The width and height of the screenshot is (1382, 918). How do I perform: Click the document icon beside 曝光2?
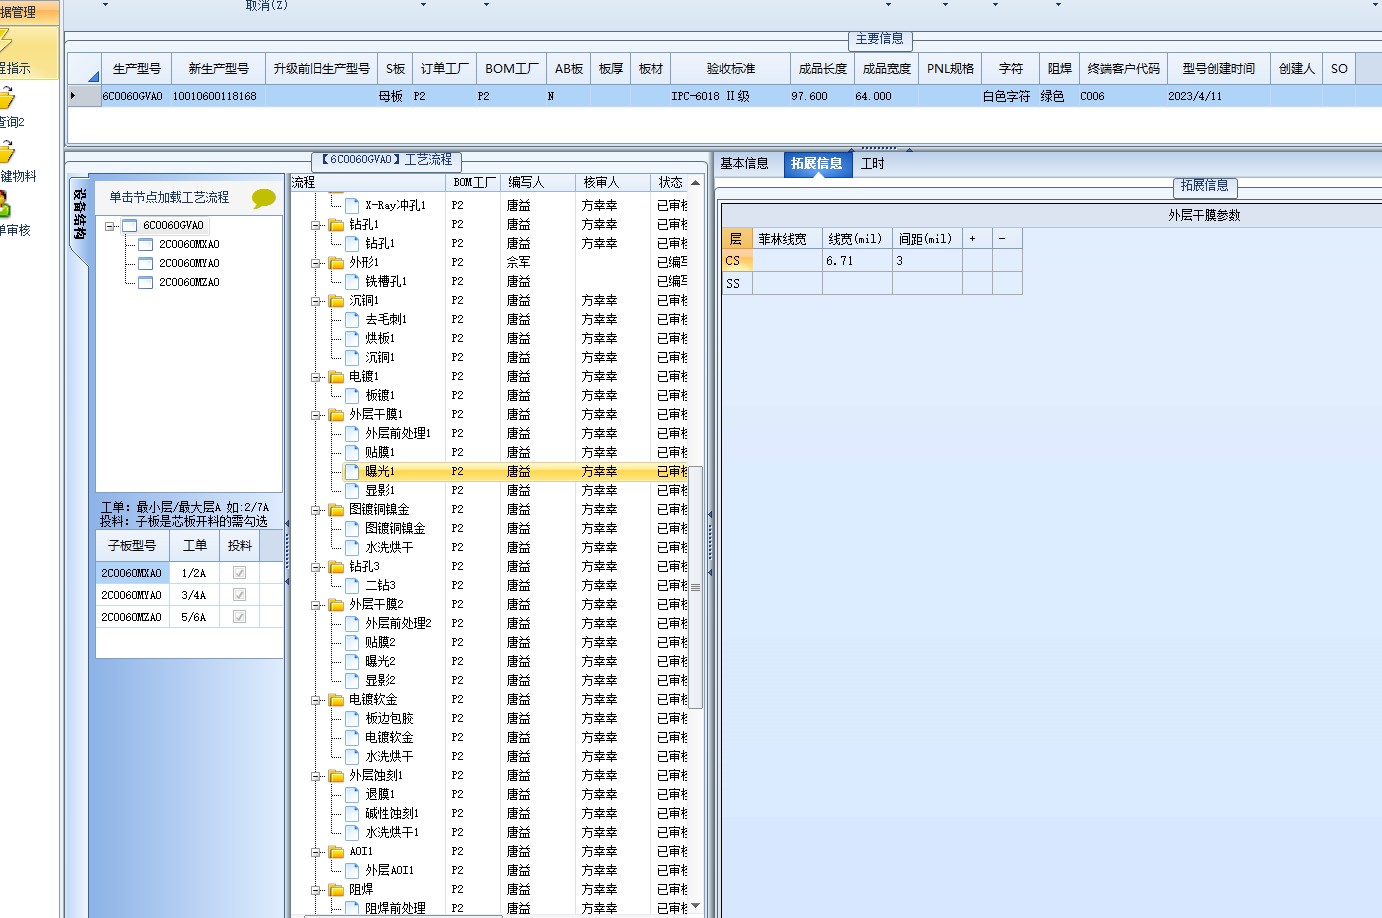pyautogui.click(x=352, y=661)
